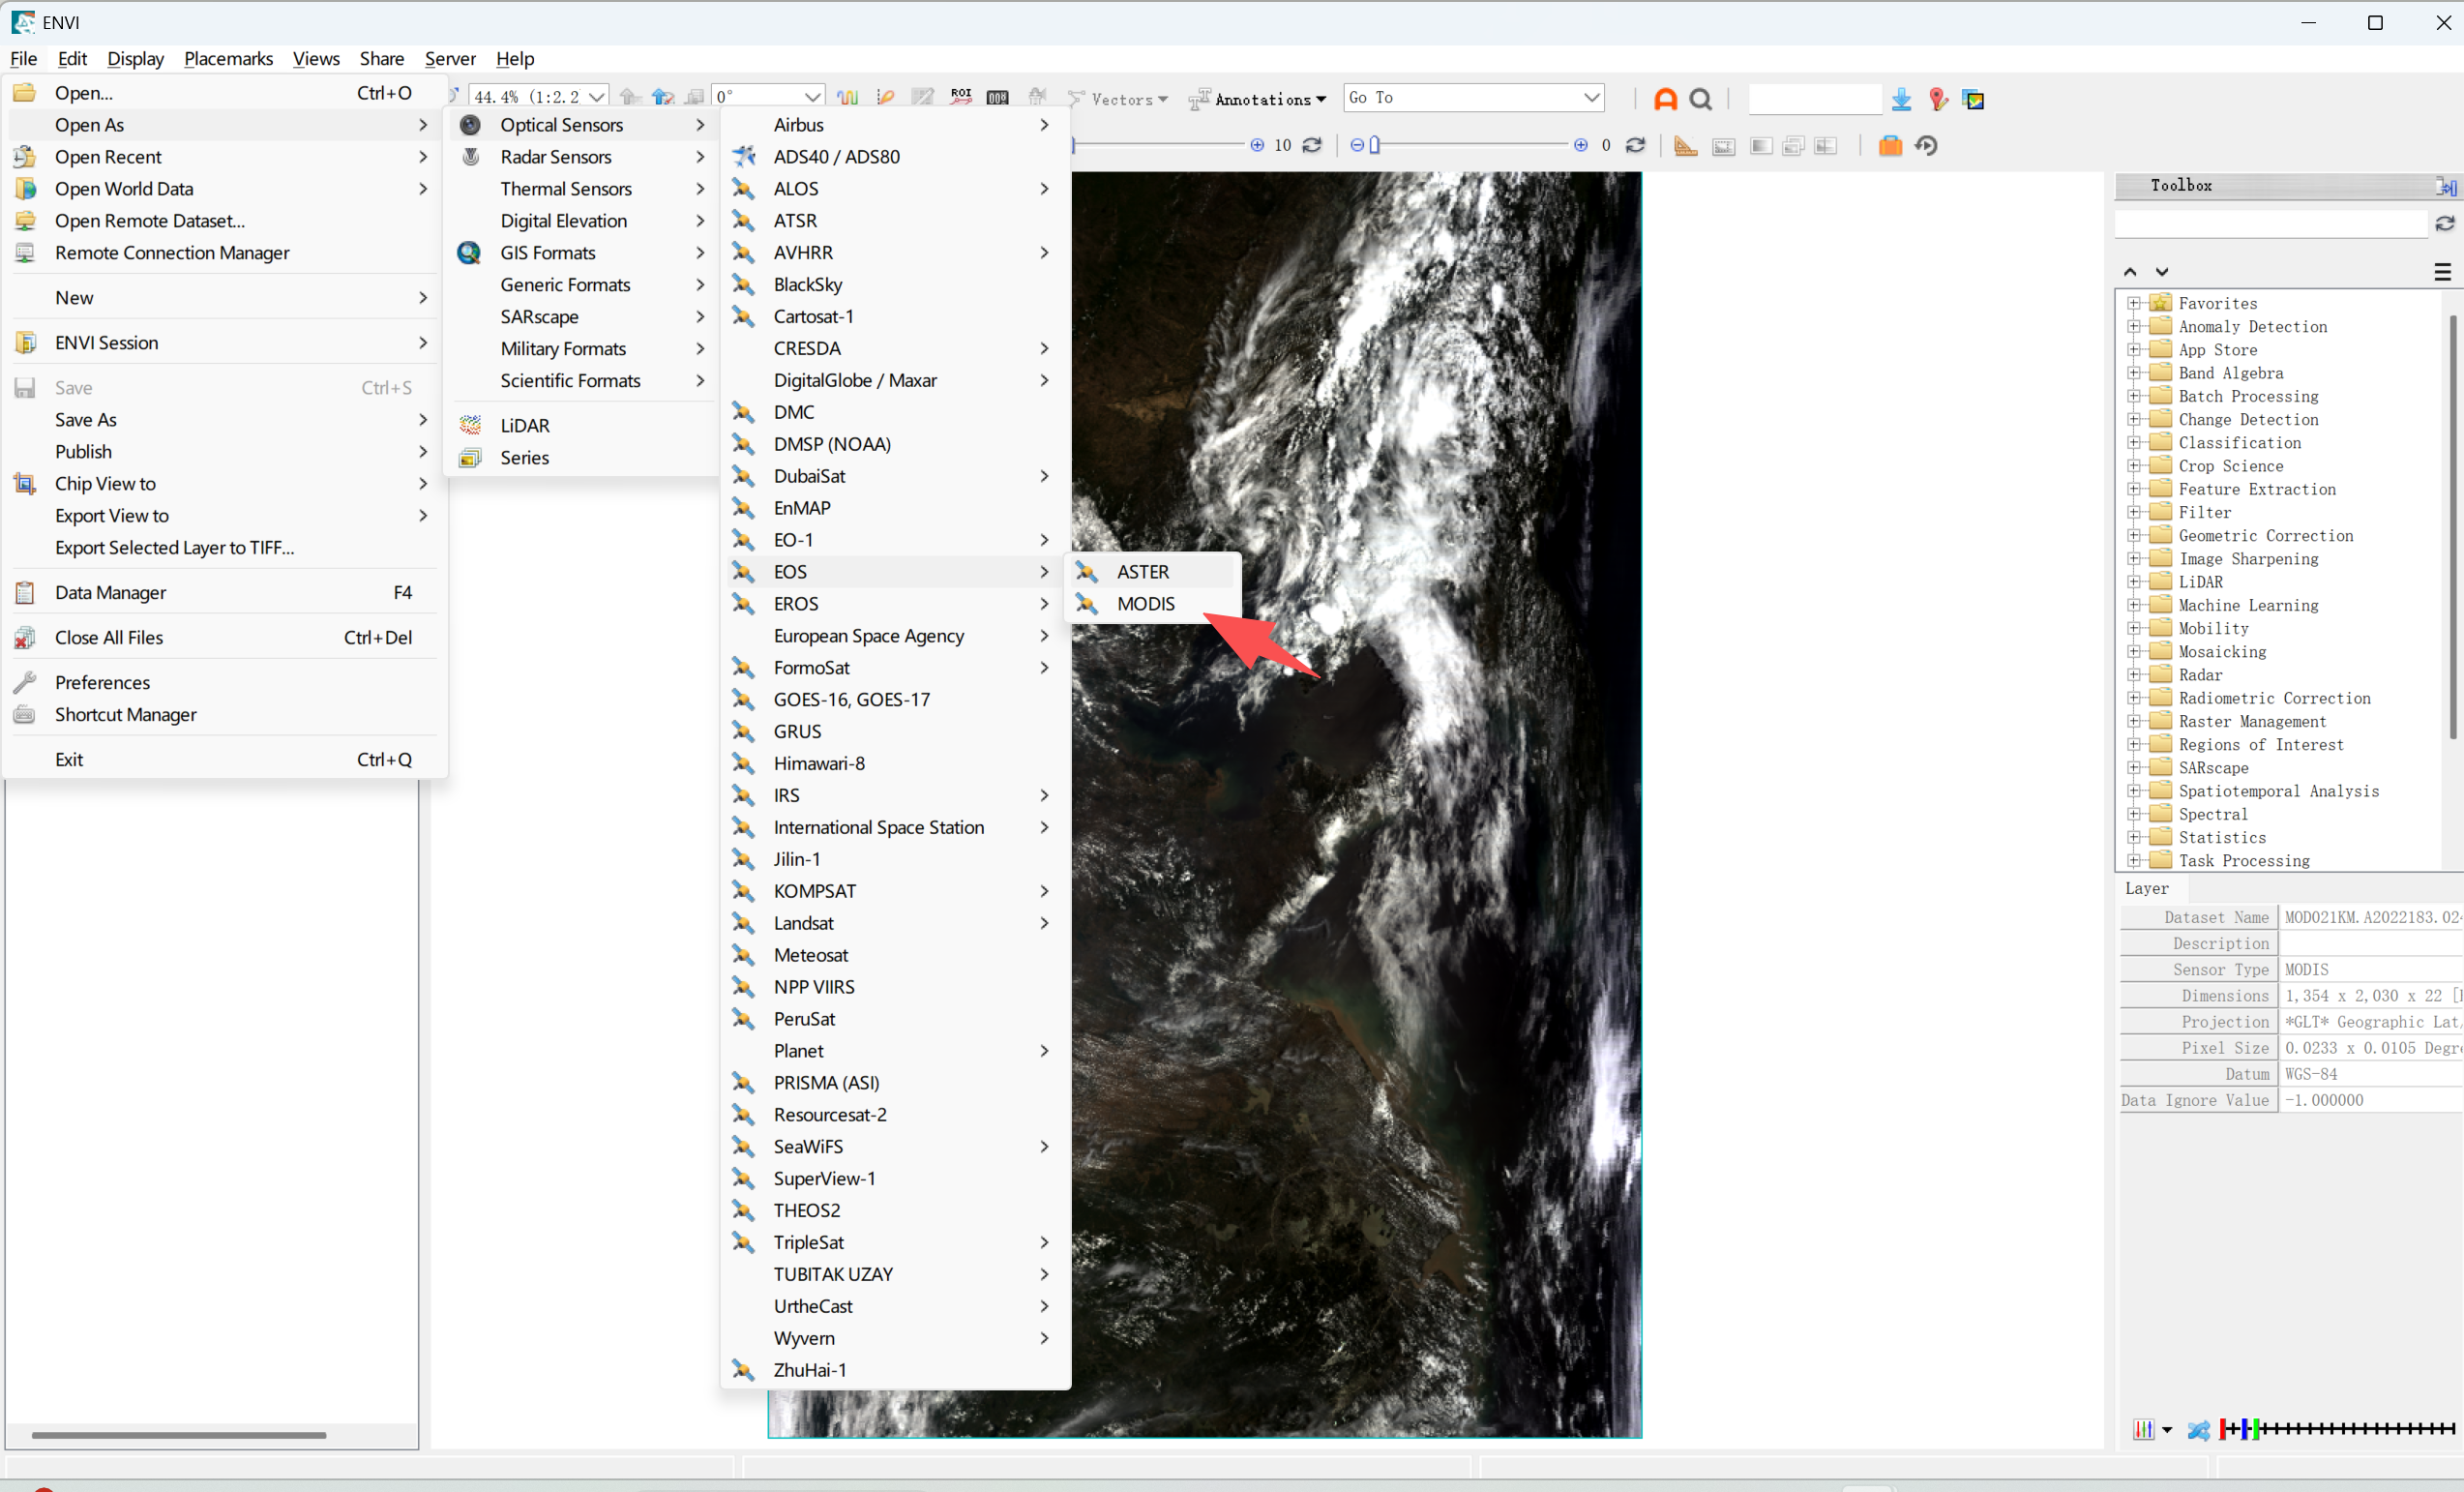Open the Annotations dropdown

pyautogui.click(x=1321, y=99)
